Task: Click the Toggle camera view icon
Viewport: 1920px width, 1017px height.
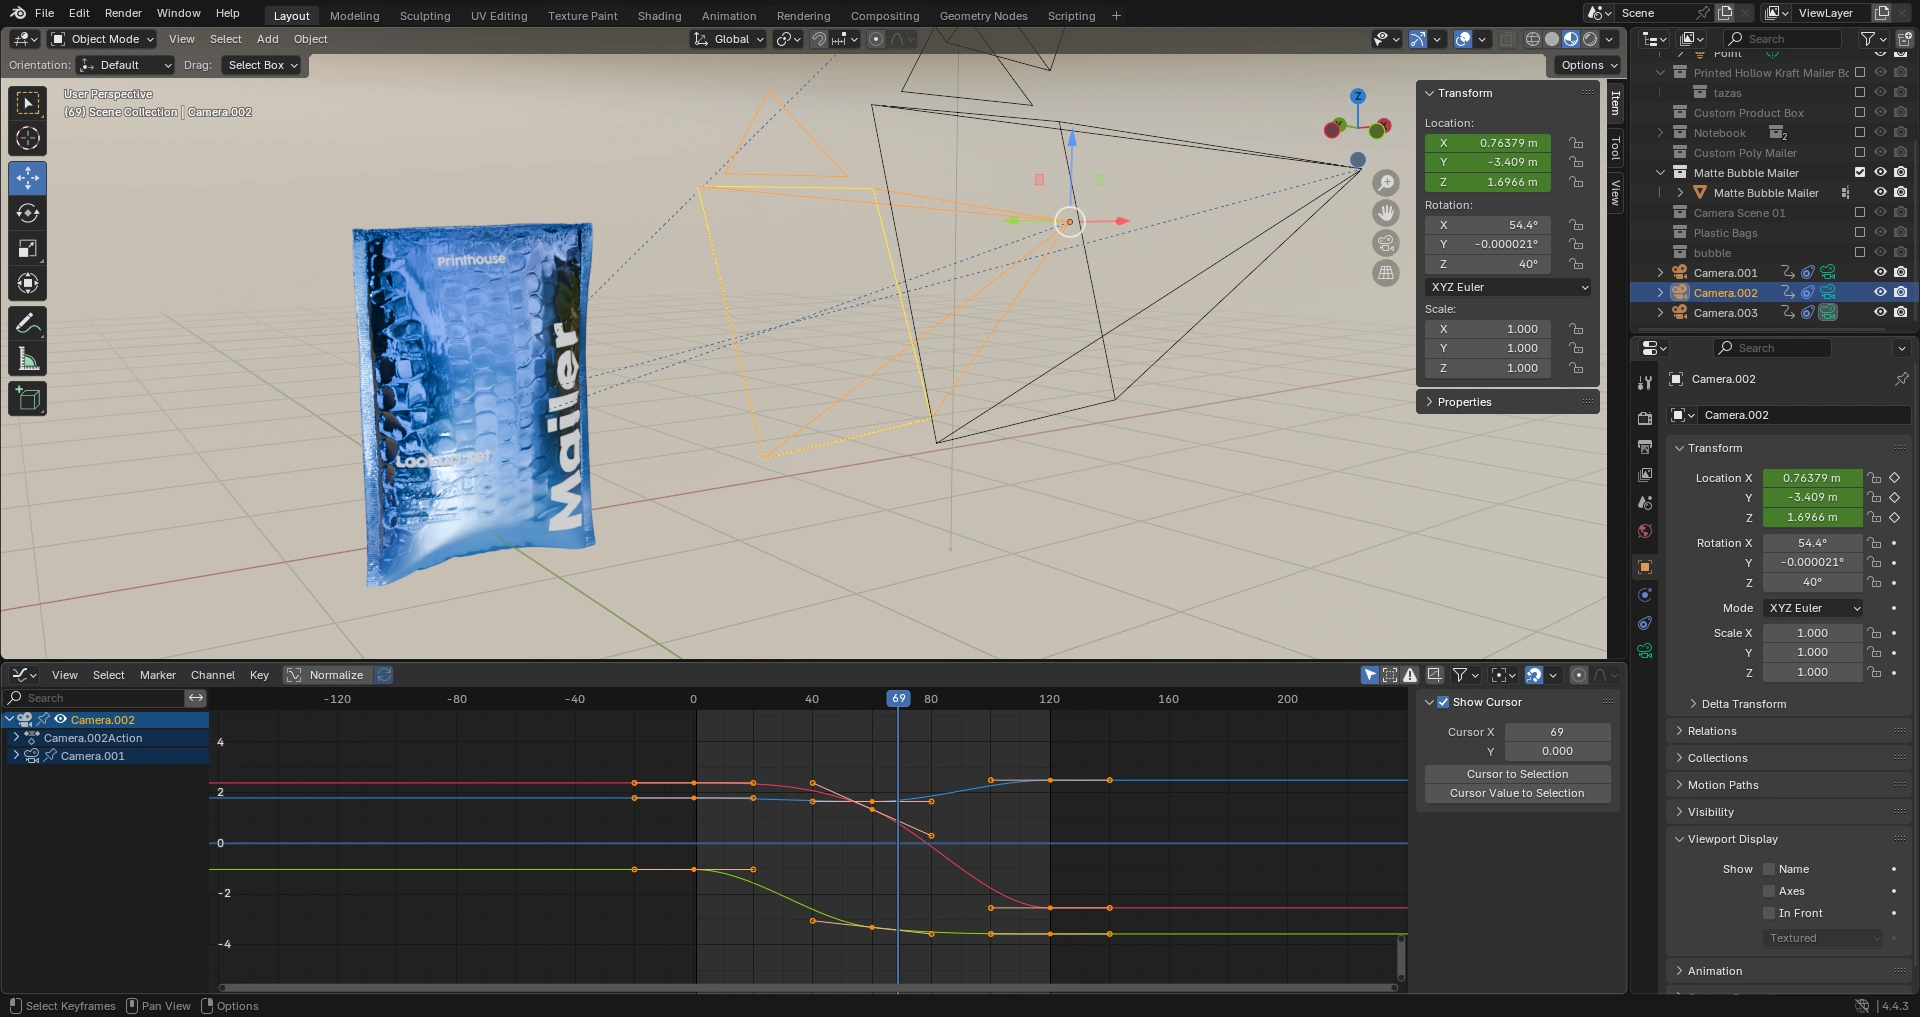Action: click(1385, 243)
